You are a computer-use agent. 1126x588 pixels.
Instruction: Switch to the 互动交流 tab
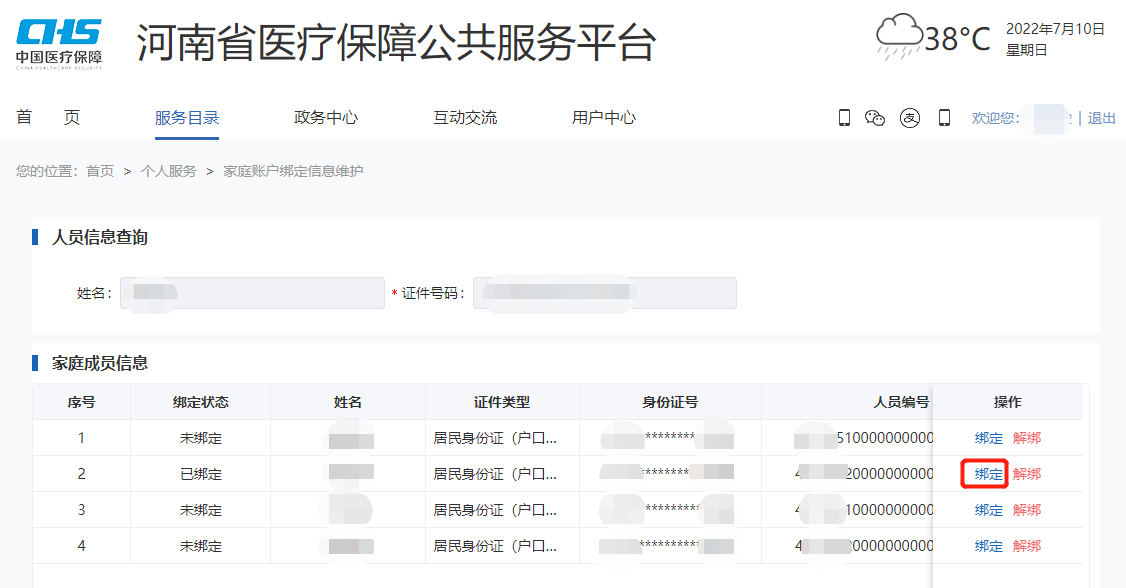coord(463,117)
